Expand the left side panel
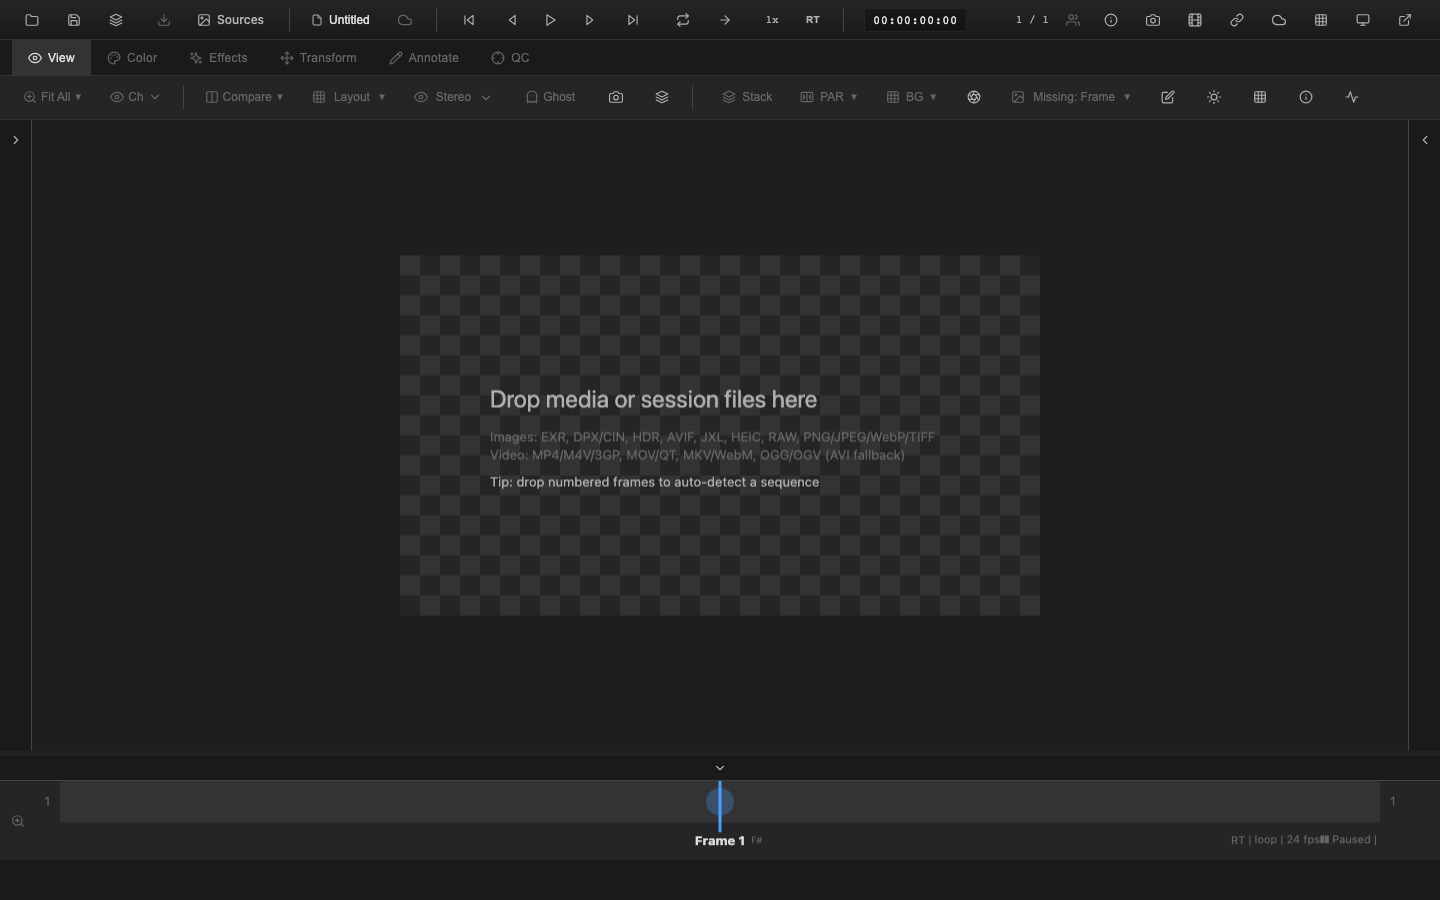Image resolution: width=1440 pixels, height=900 pixels. pos(16,140)
